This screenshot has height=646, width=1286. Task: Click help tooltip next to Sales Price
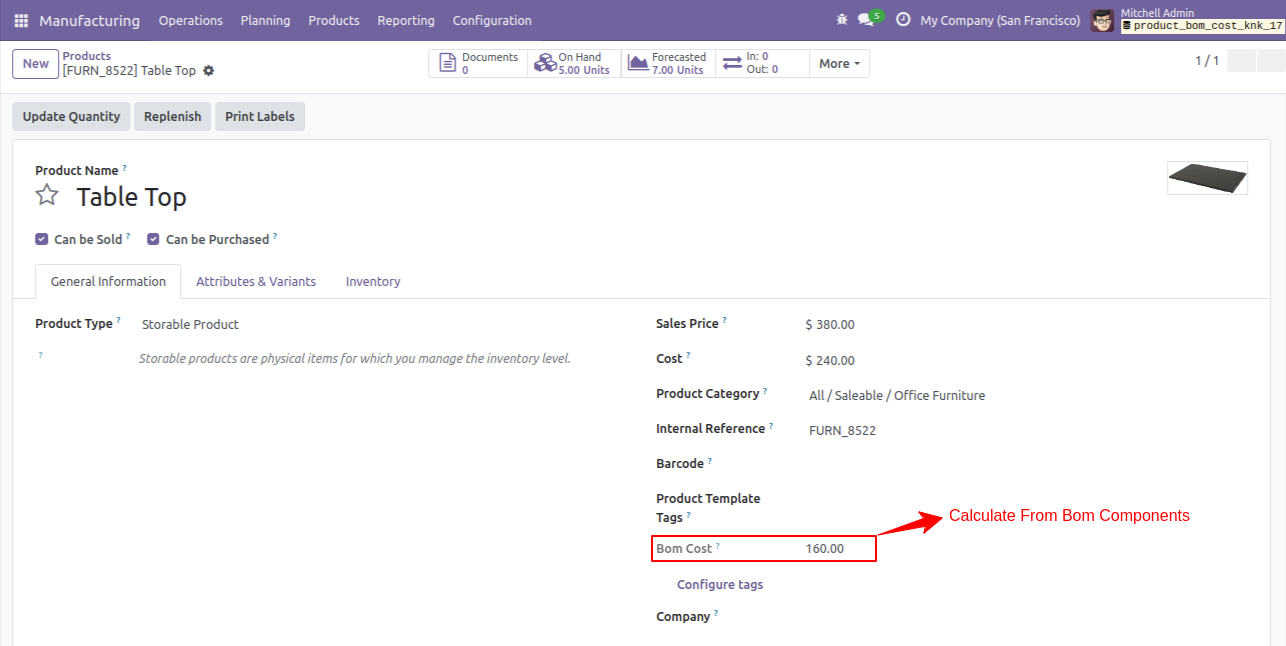coord(725,321)
